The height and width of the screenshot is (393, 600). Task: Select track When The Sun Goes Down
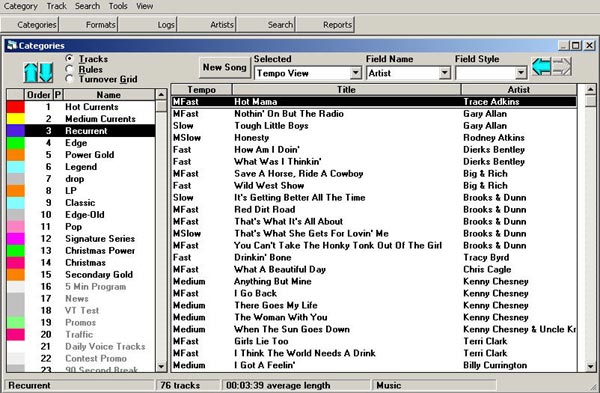[374, 329]
